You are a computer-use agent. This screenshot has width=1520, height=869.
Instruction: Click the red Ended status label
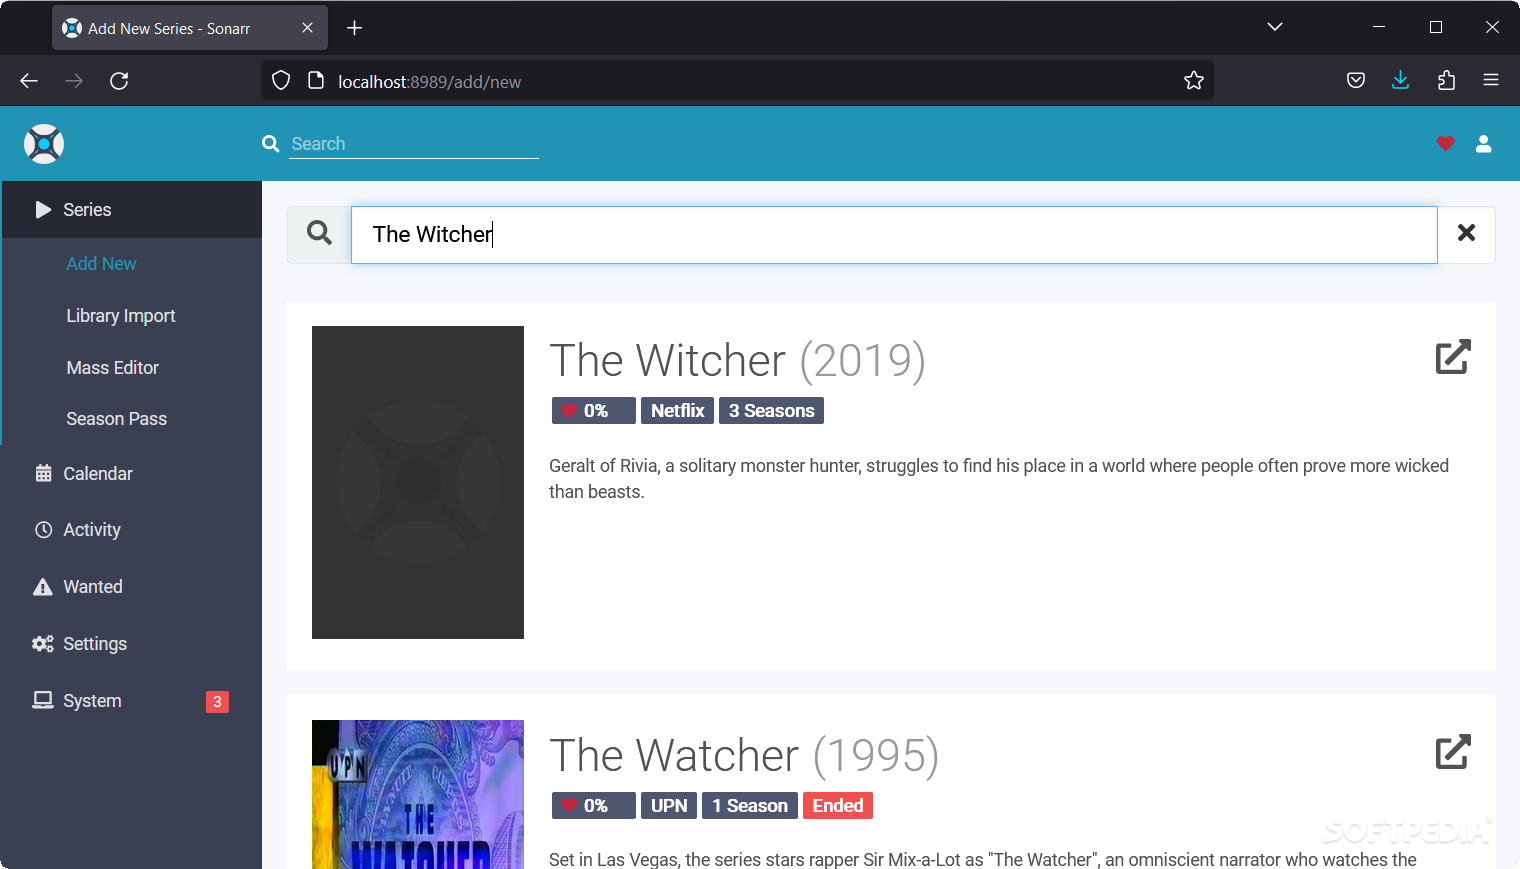(838, 806)
